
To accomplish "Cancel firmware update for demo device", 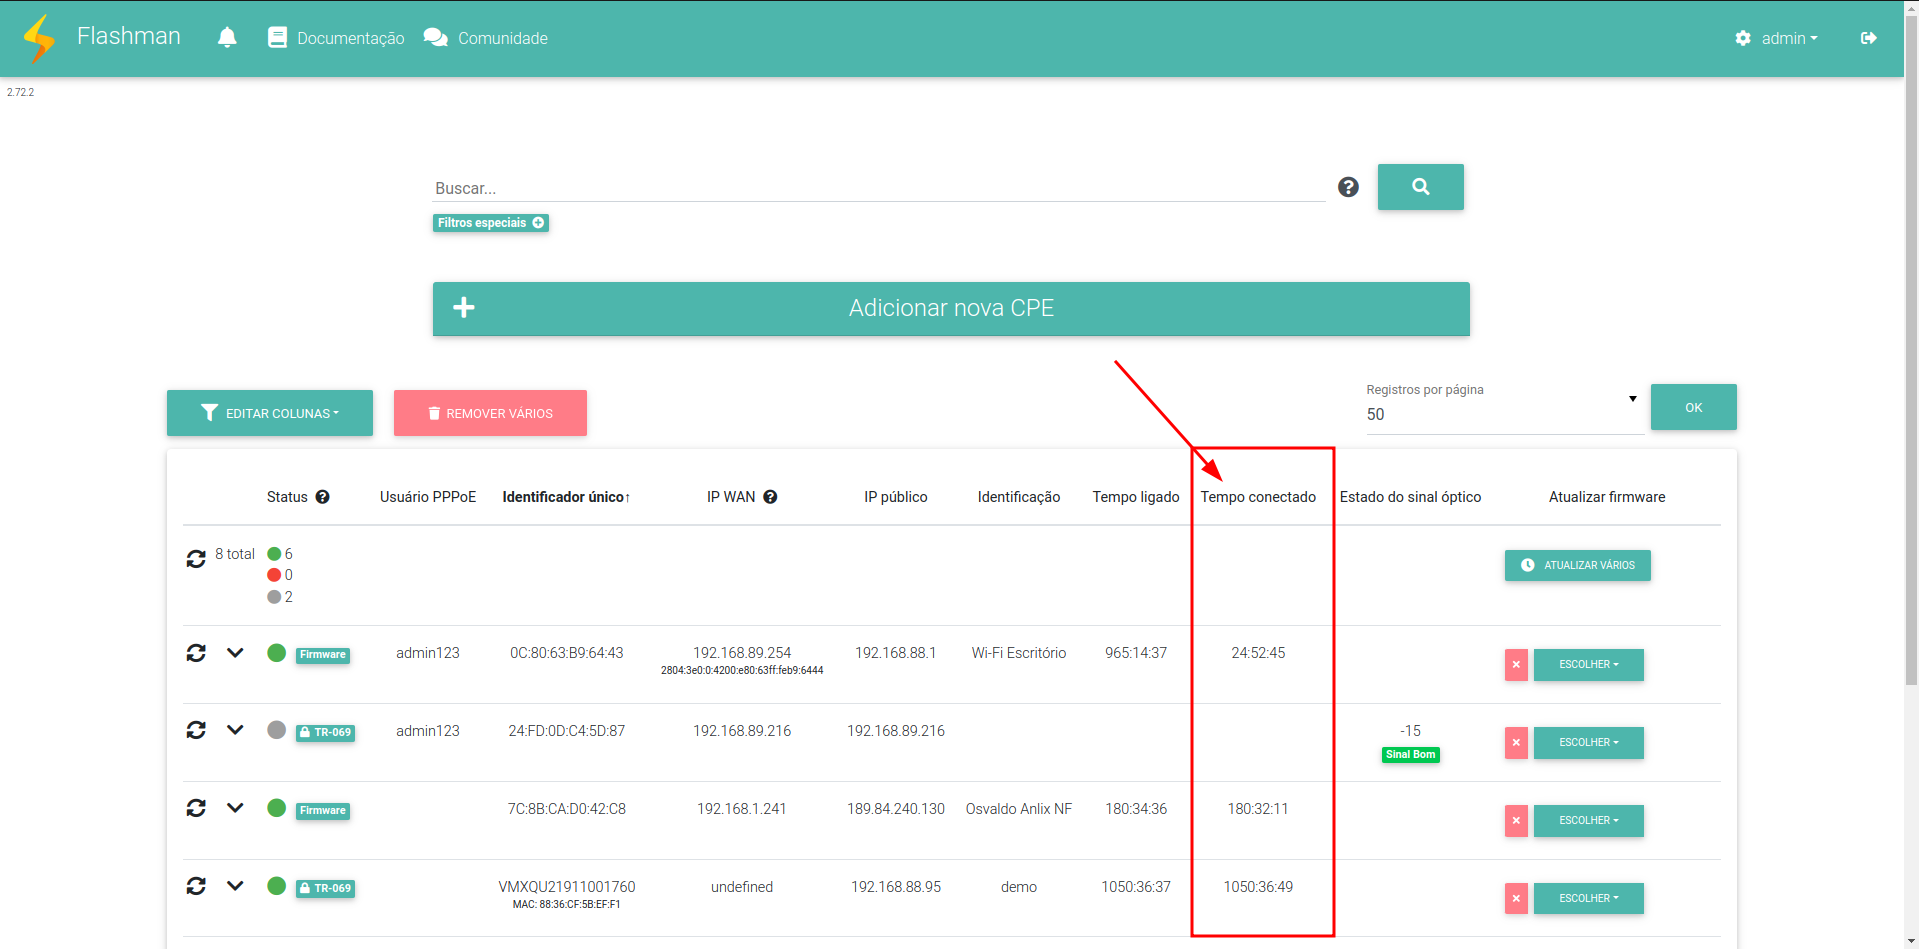I will [x=1516, y=899].
